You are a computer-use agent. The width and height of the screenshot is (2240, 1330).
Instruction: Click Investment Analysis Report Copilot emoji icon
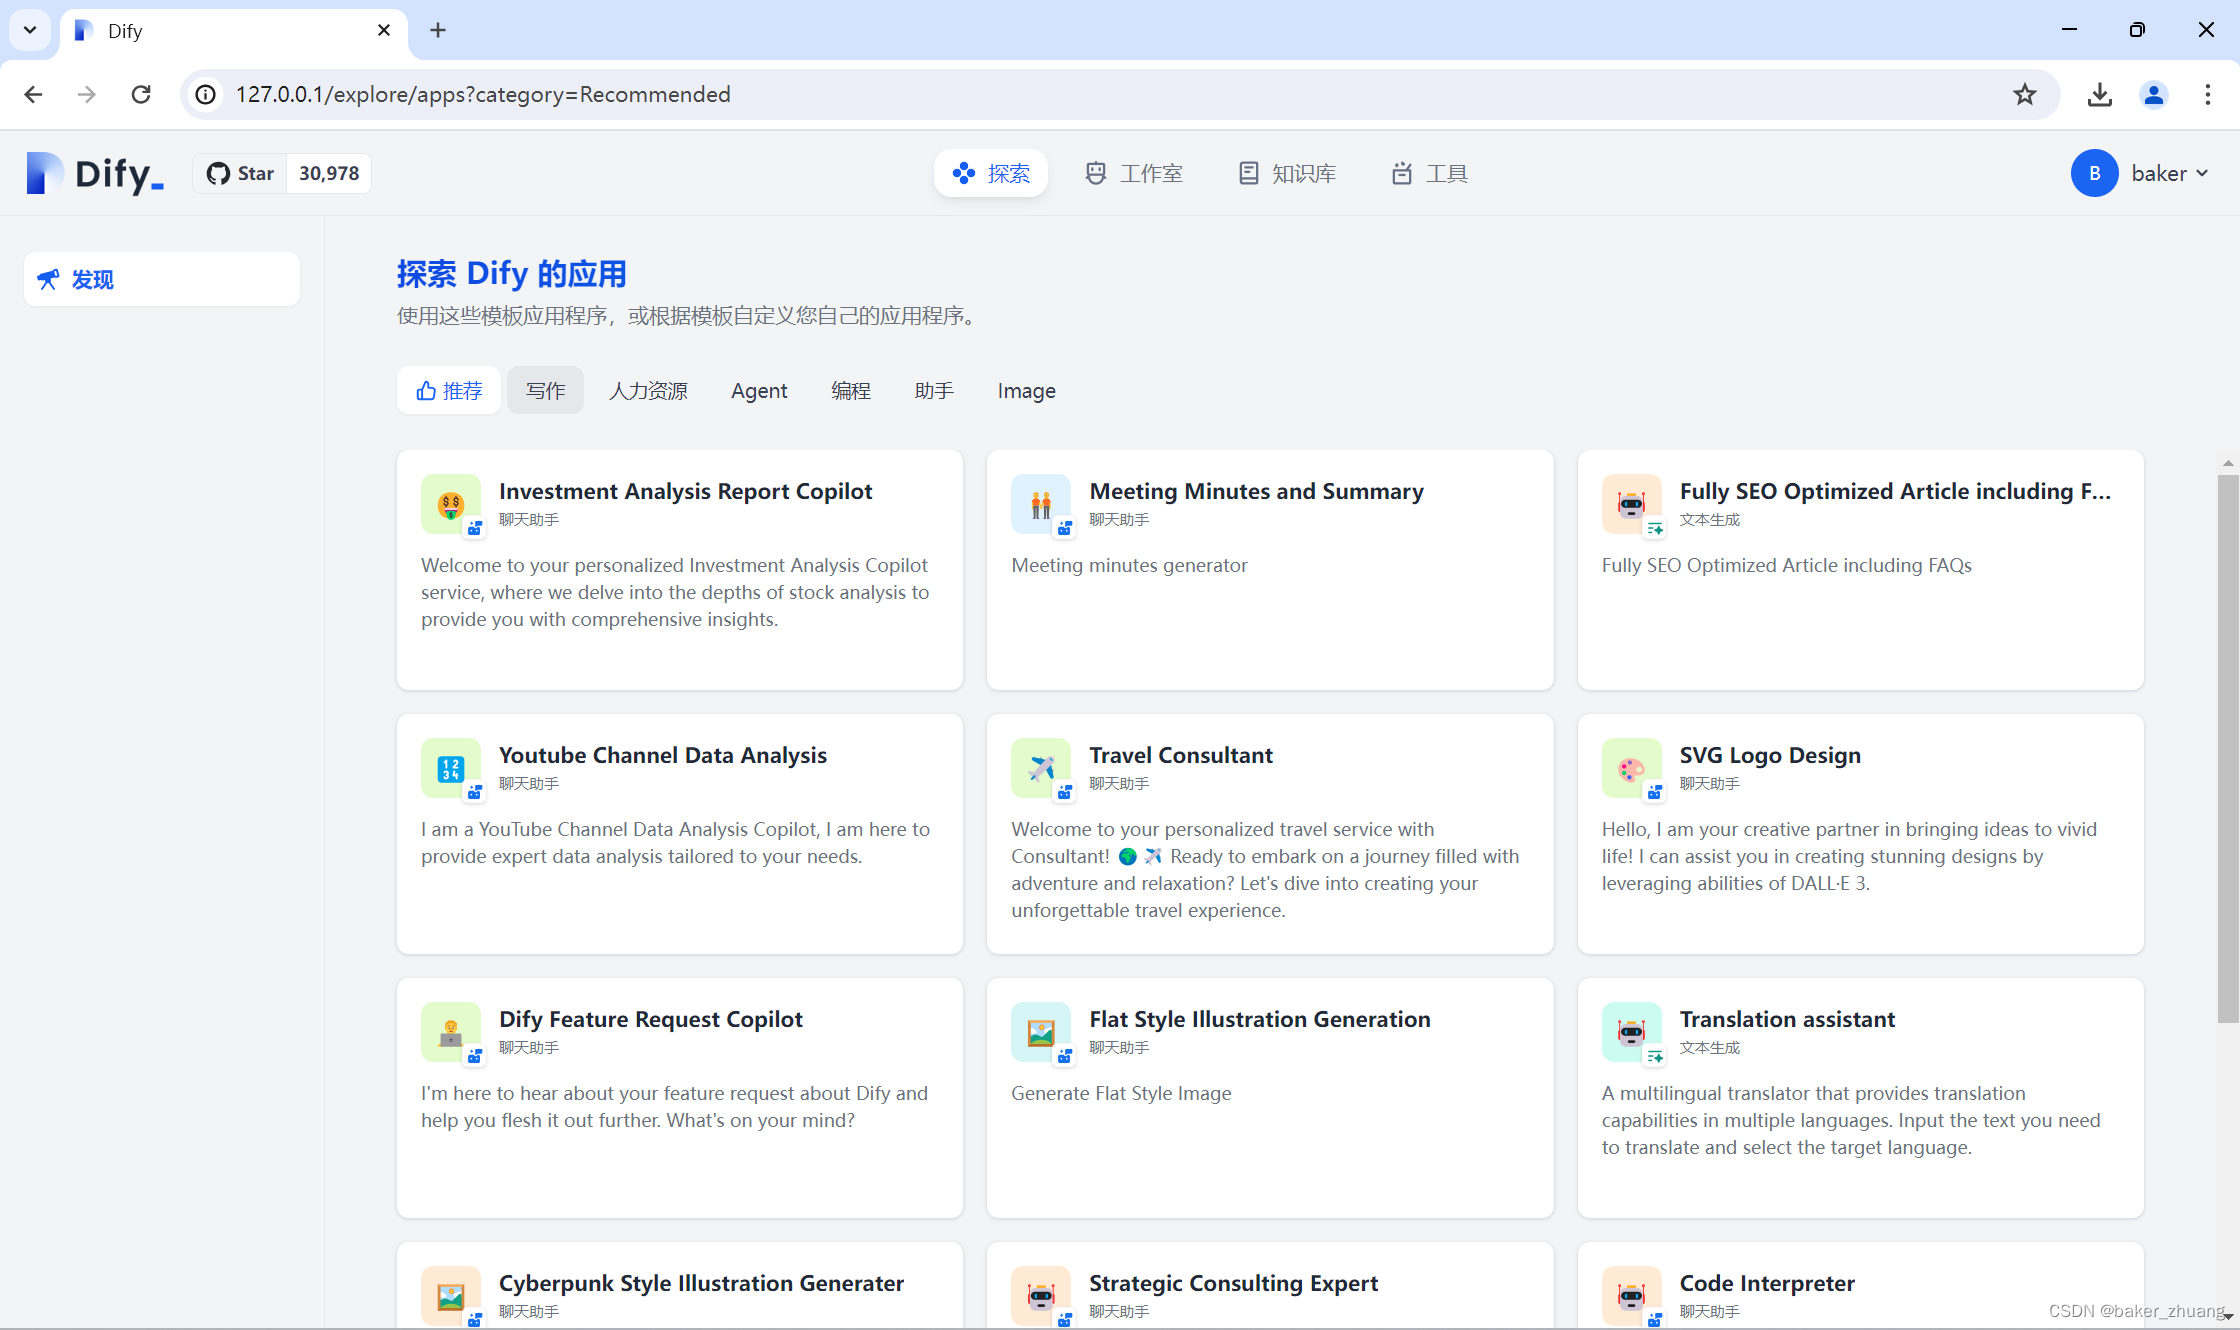pos(450,504)
